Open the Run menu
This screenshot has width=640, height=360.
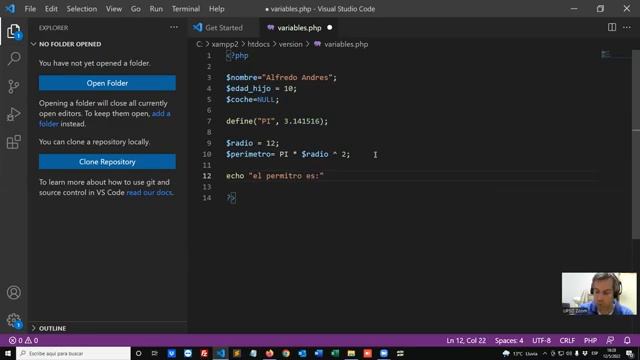[x=156, y=9]
